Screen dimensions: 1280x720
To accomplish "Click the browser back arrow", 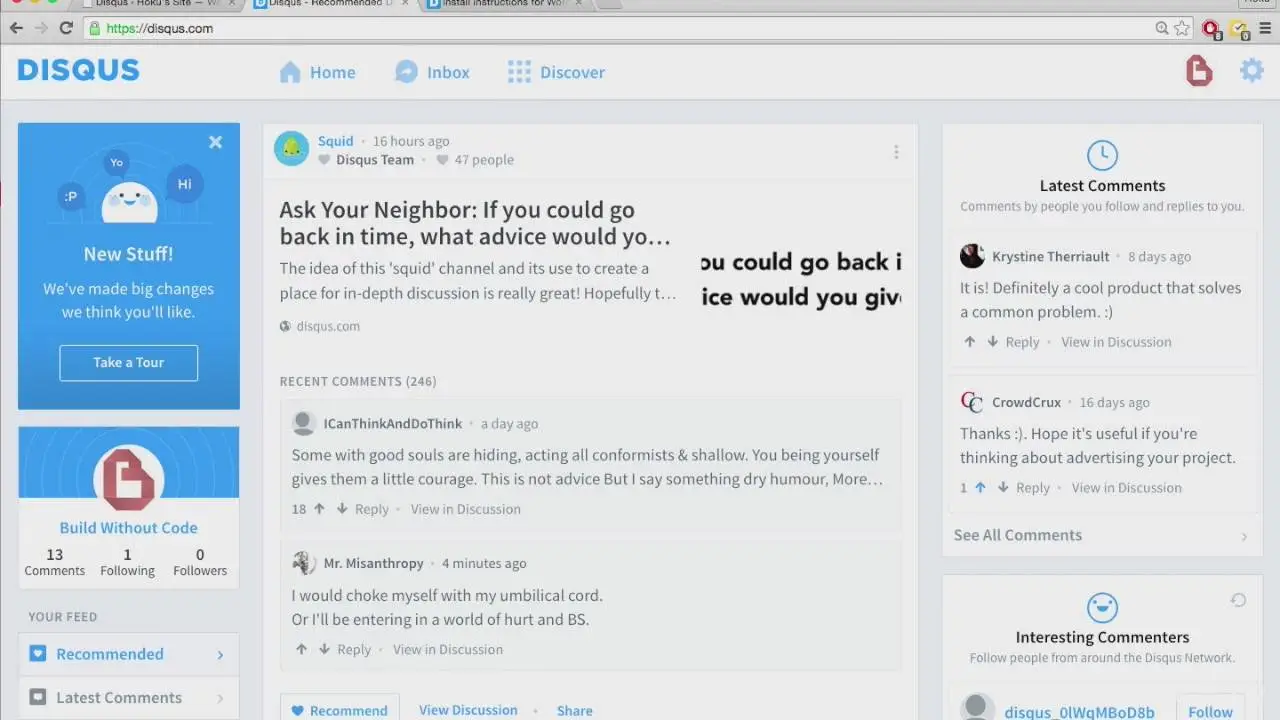I will pos(16,28).
